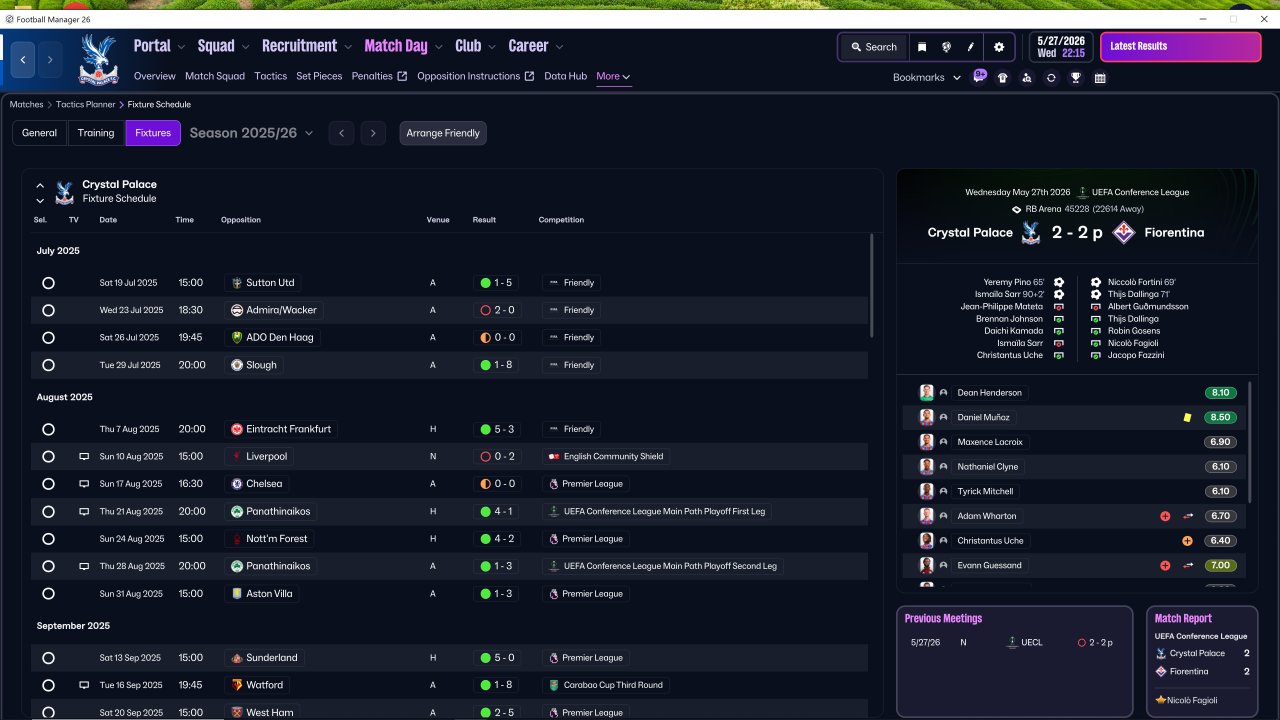Open the Overview submenu item
This screenshot has height=720, width=1280.
[155, 76]
